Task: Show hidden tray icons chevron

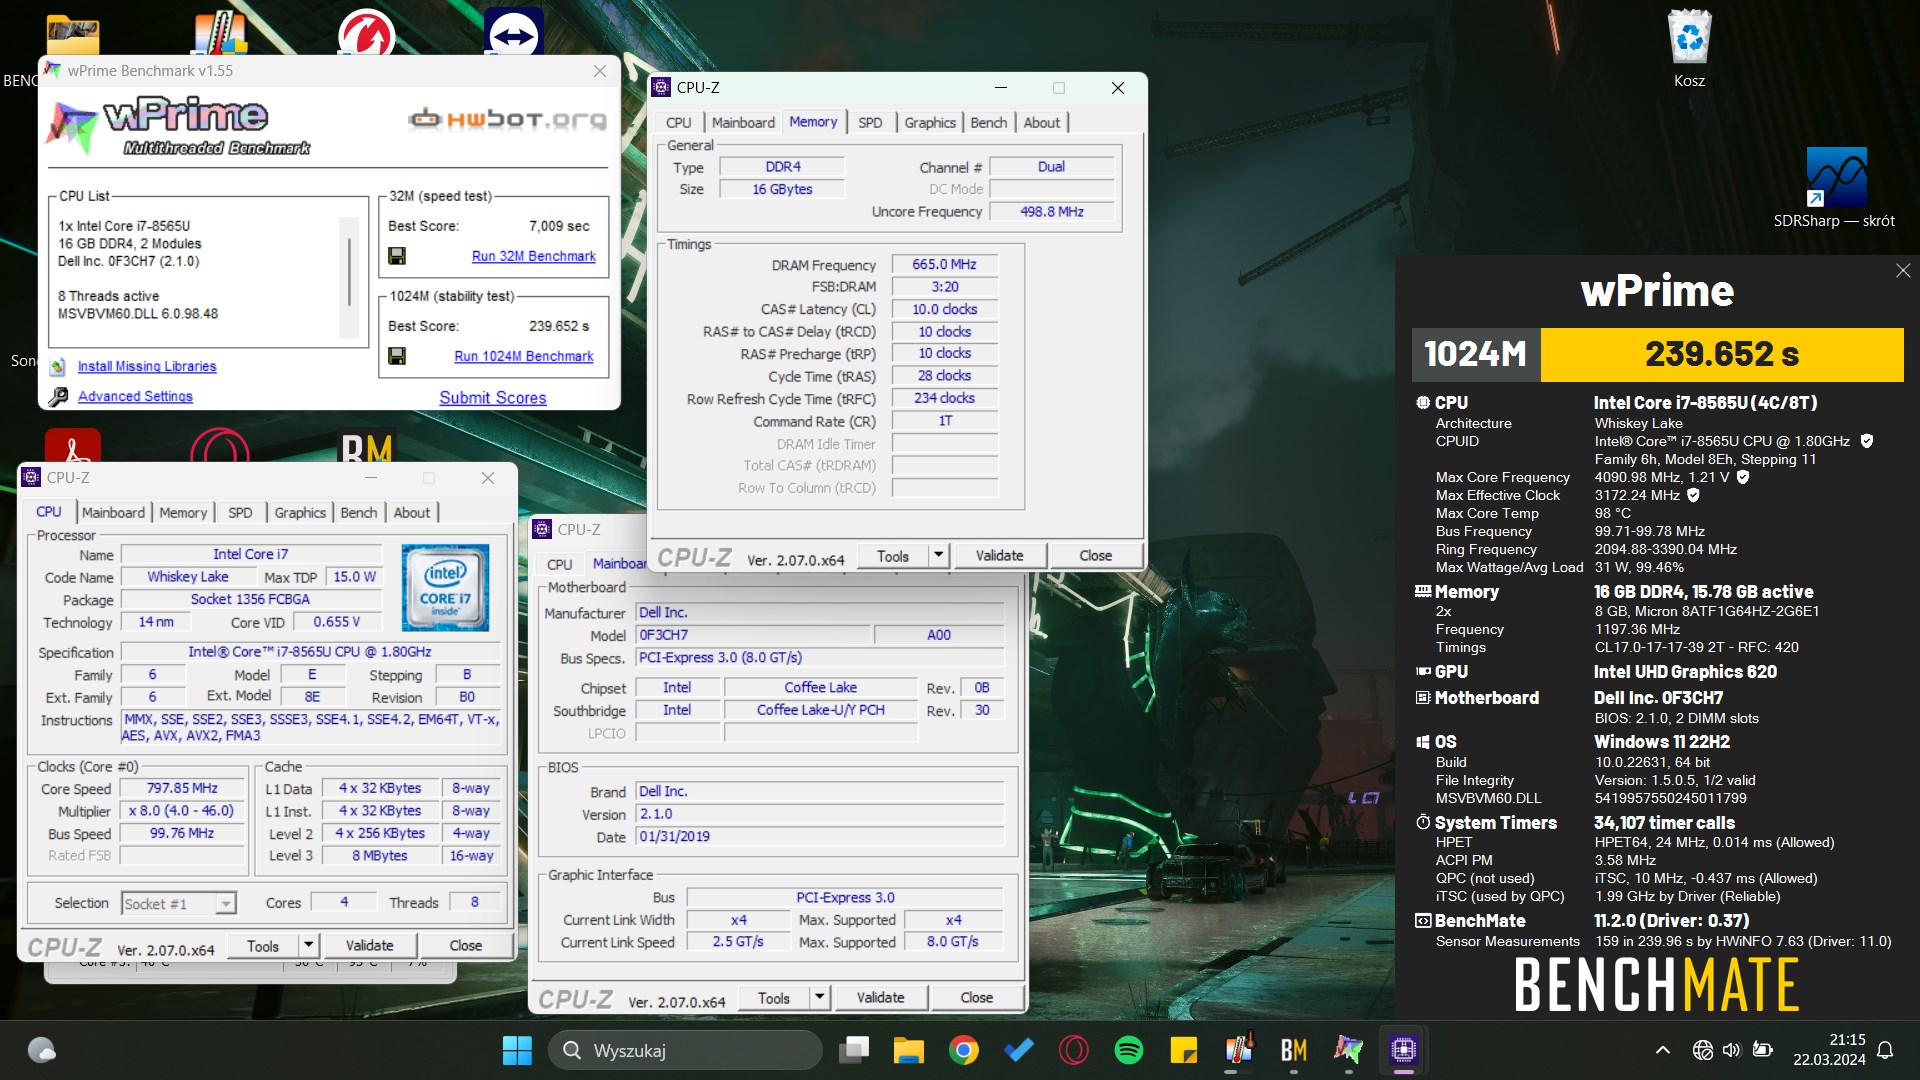Action: click(x=1662, y=1050)
